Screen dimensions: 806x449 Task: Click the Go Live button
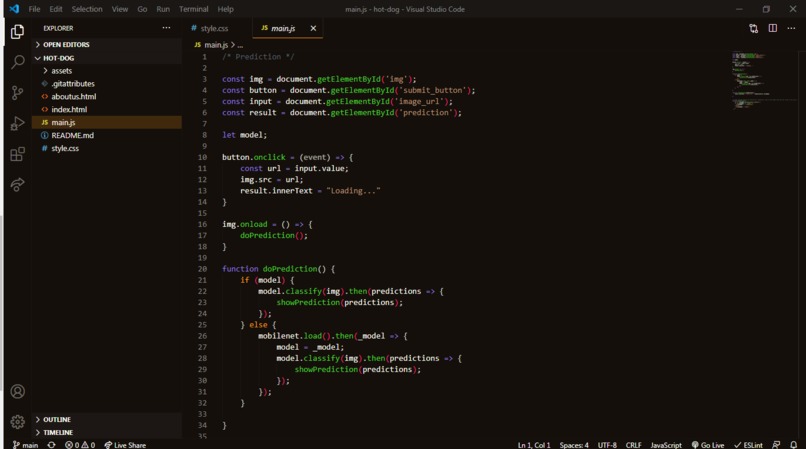708,445
